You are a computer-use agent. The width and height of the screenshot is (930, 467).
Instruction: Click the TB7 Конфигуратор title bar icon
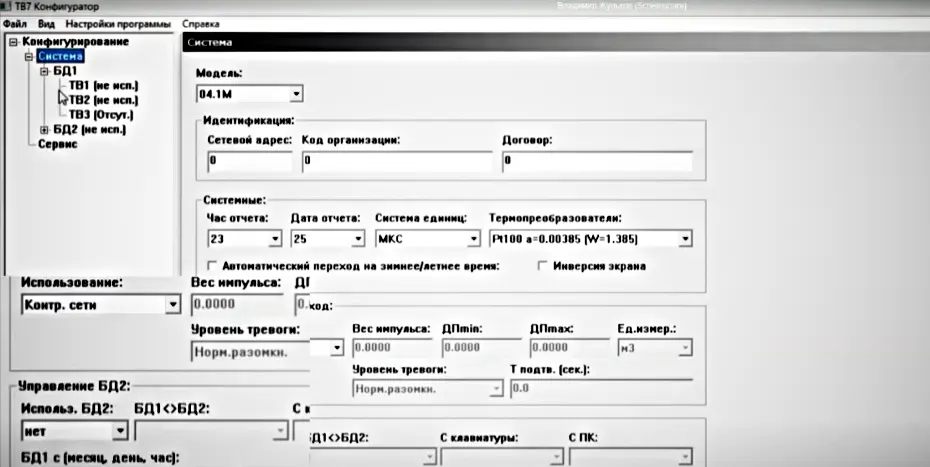point(7,7)
